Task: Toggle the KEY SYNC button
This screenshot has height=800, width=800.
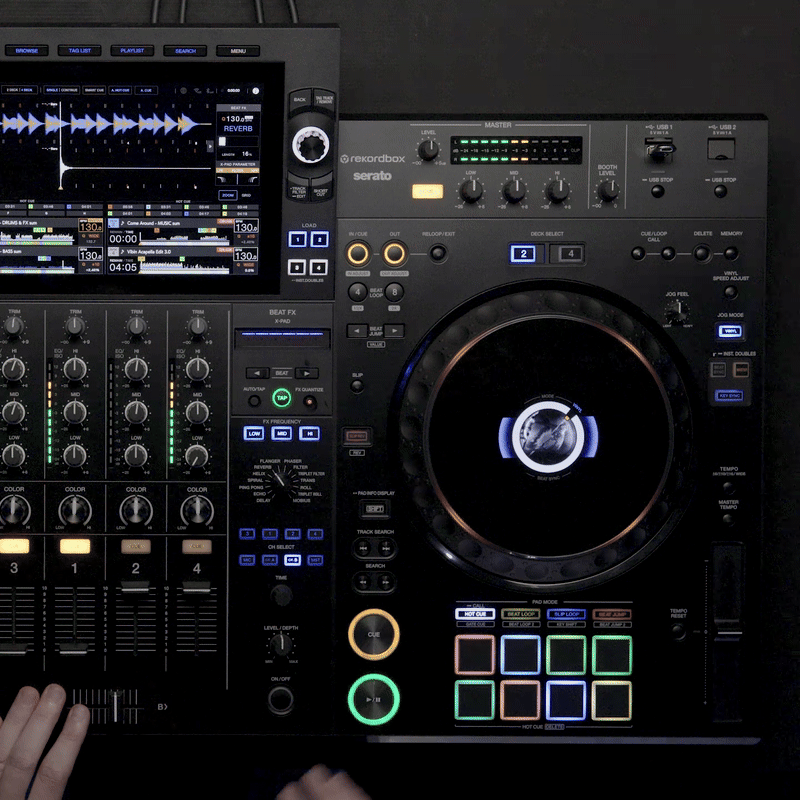Action: tap(729, 395)
